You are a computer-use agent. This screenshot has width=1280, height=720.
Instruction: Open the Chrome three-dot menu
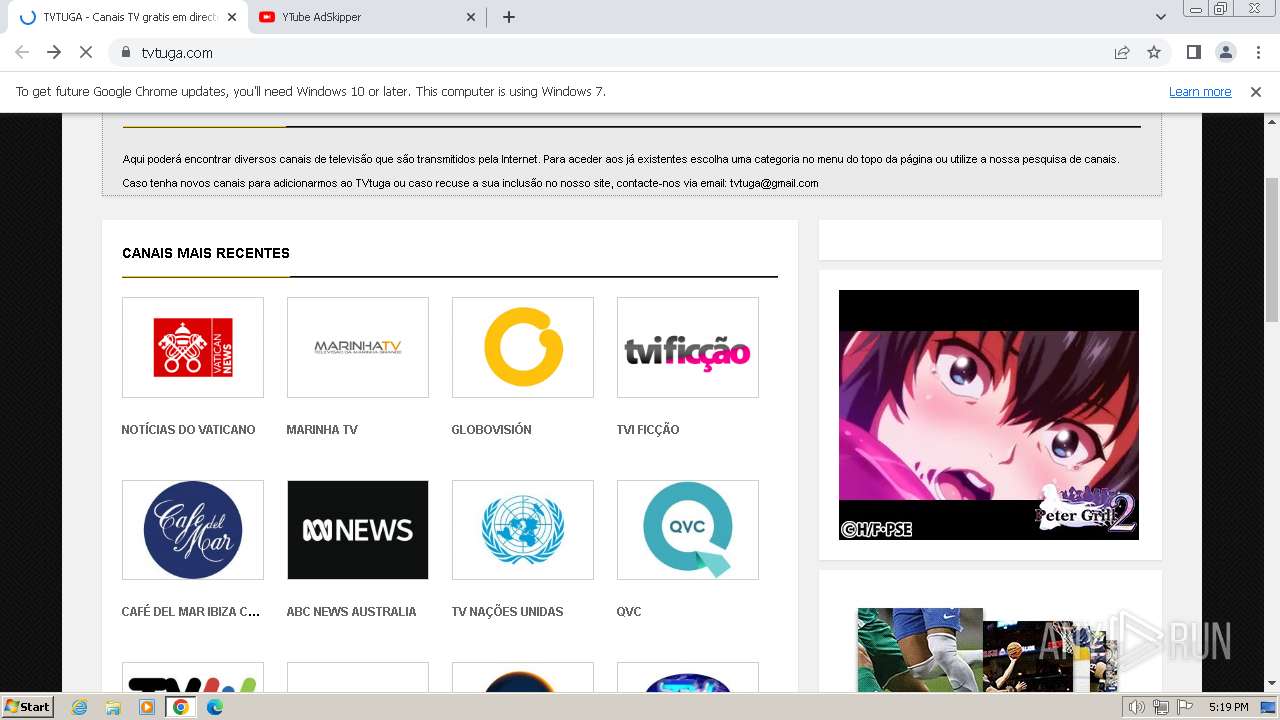1258,52
